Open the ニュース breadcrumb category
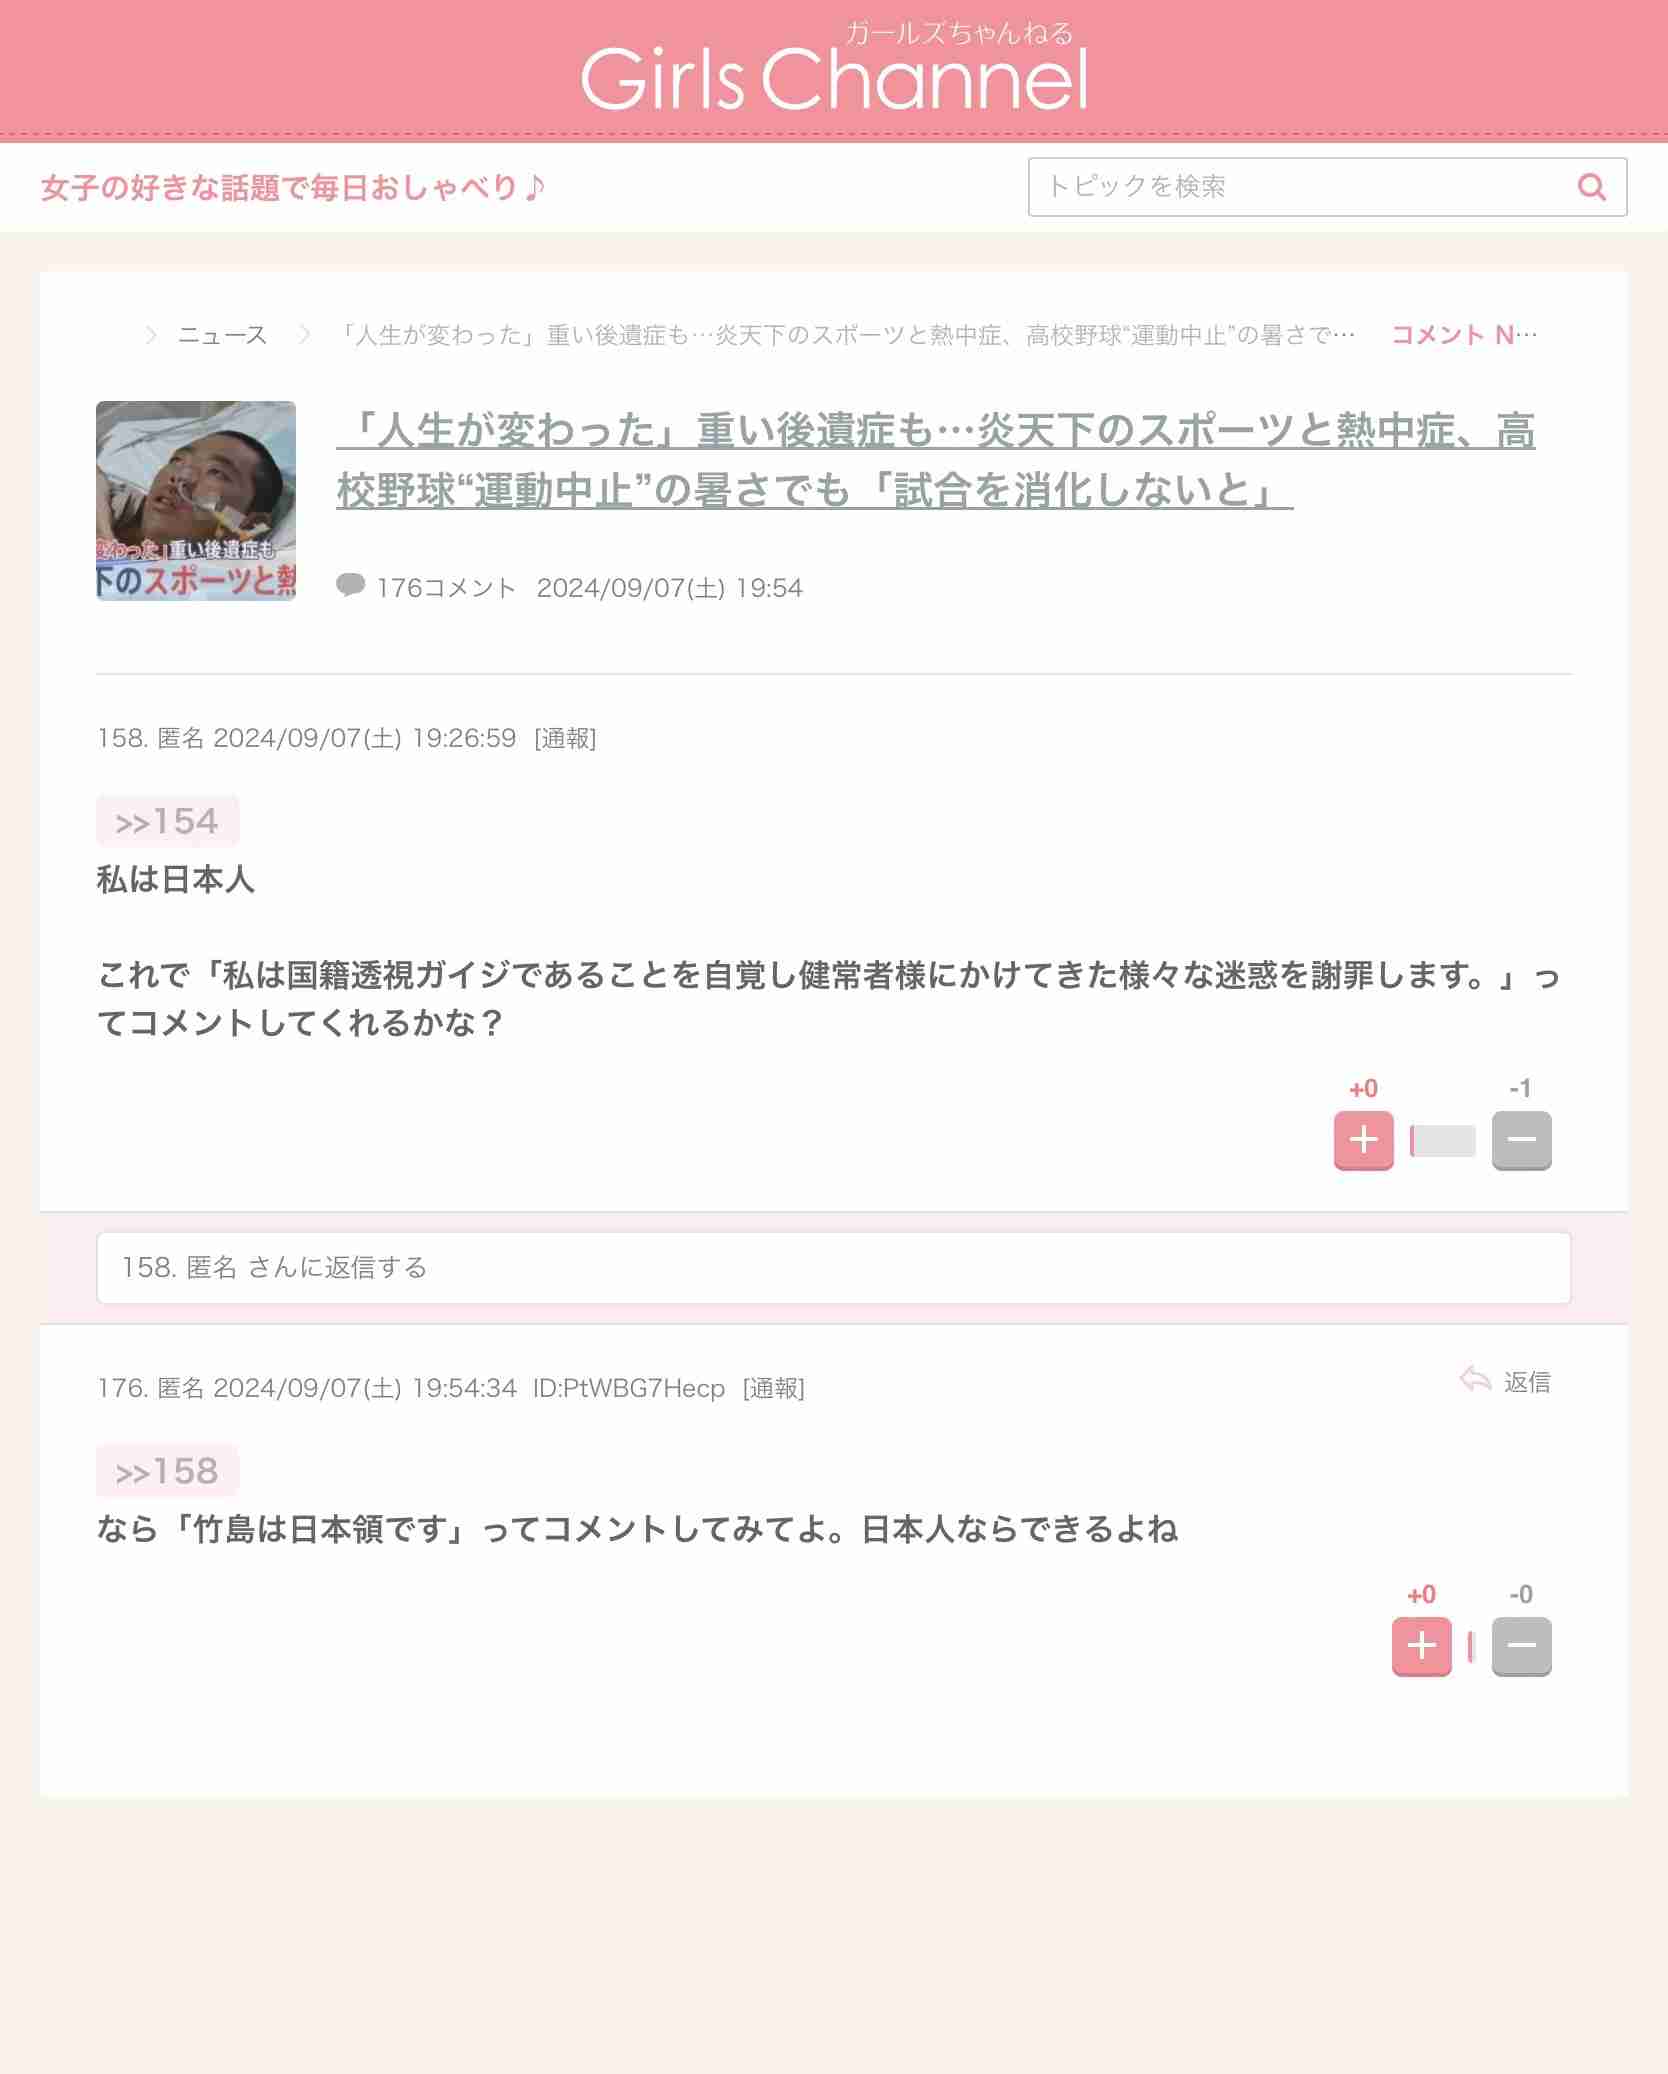 click(x=222, y=335)
